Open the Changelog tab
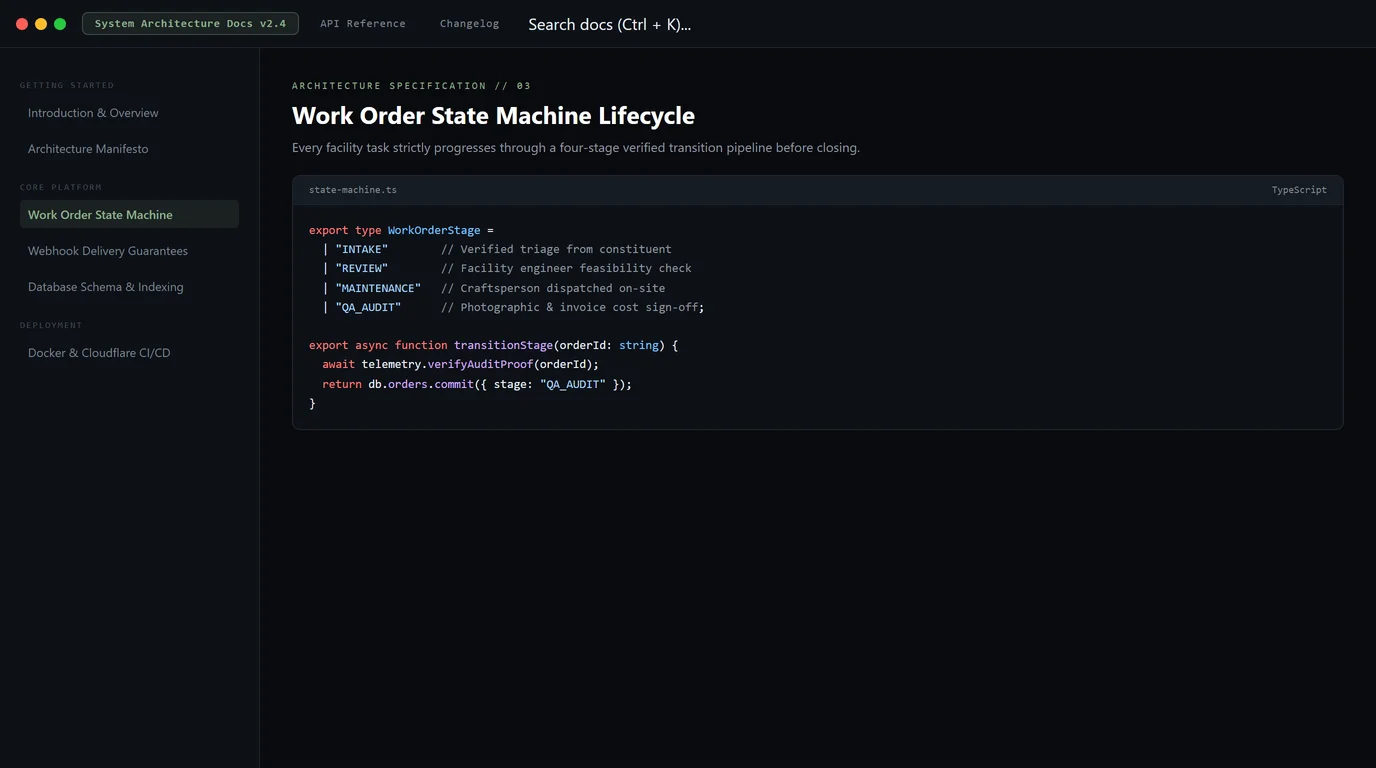The width and height of the screenshot is (1376, 768). 469,23
